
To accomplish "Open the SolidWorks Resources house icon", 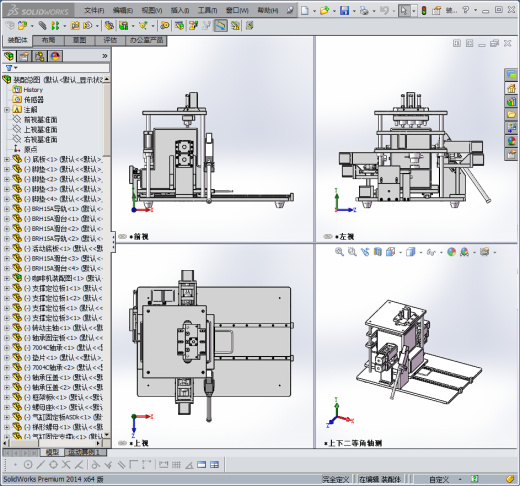I will pos(511,88).
